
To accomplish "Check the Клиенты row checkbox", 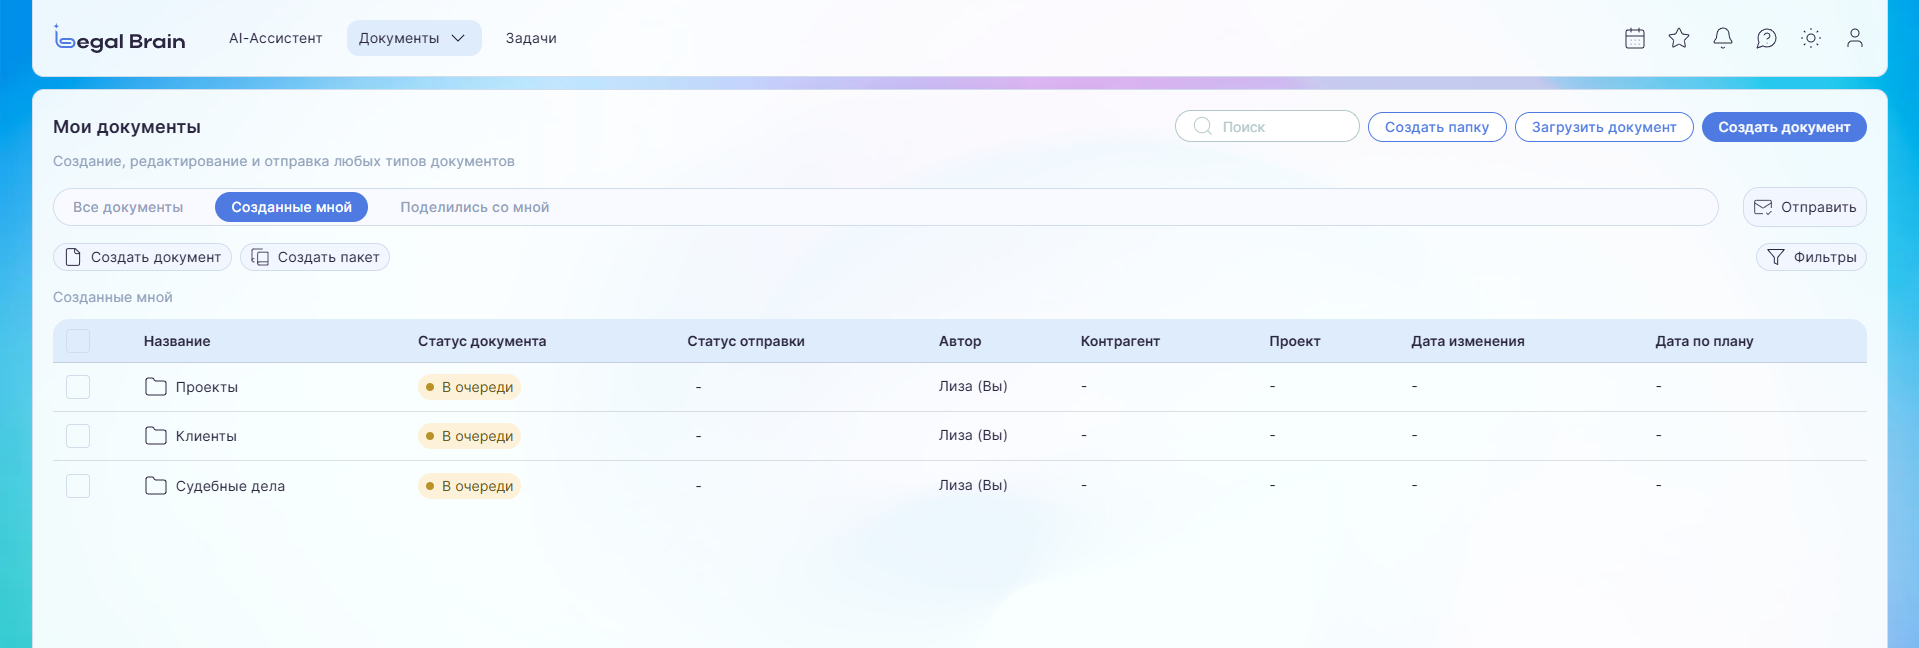I will click(x=78, y=436).
